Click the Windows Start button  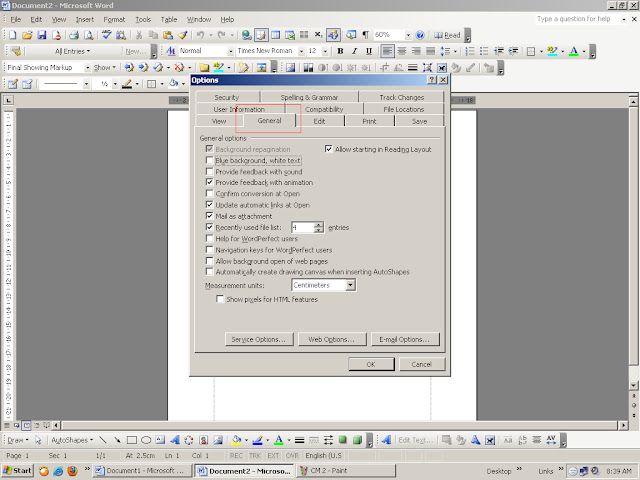[x=17, y=471]
